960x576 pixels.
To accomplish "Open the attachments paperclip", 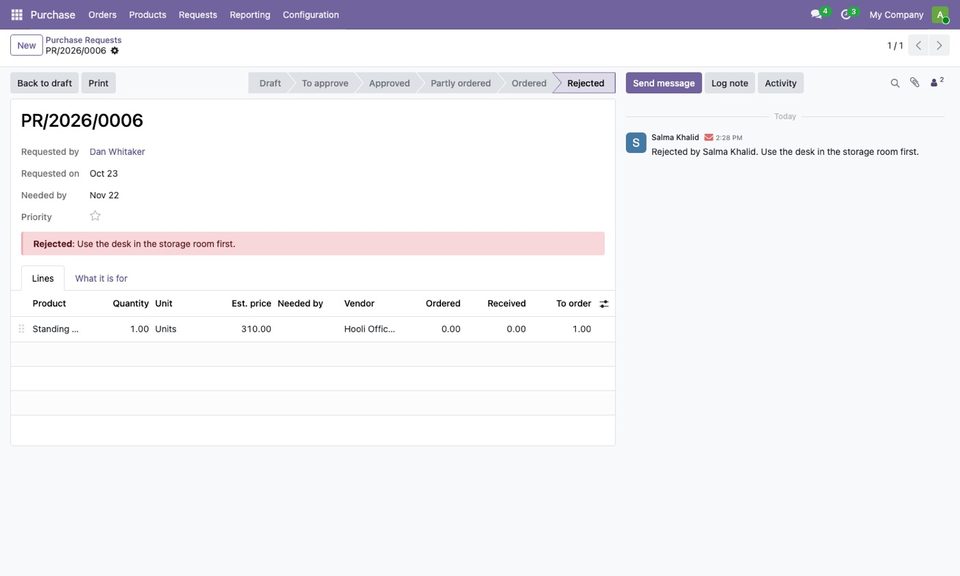I will [915, 83].
